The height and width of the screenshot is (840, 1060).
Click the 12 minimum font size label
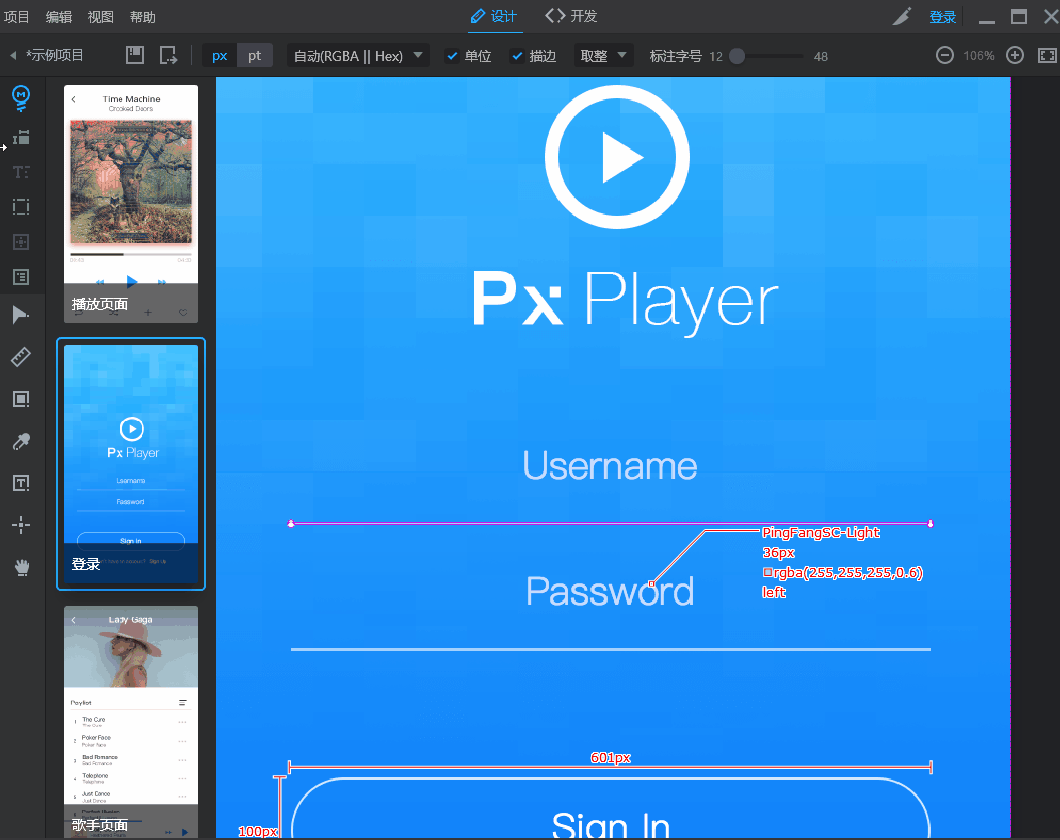716,56
